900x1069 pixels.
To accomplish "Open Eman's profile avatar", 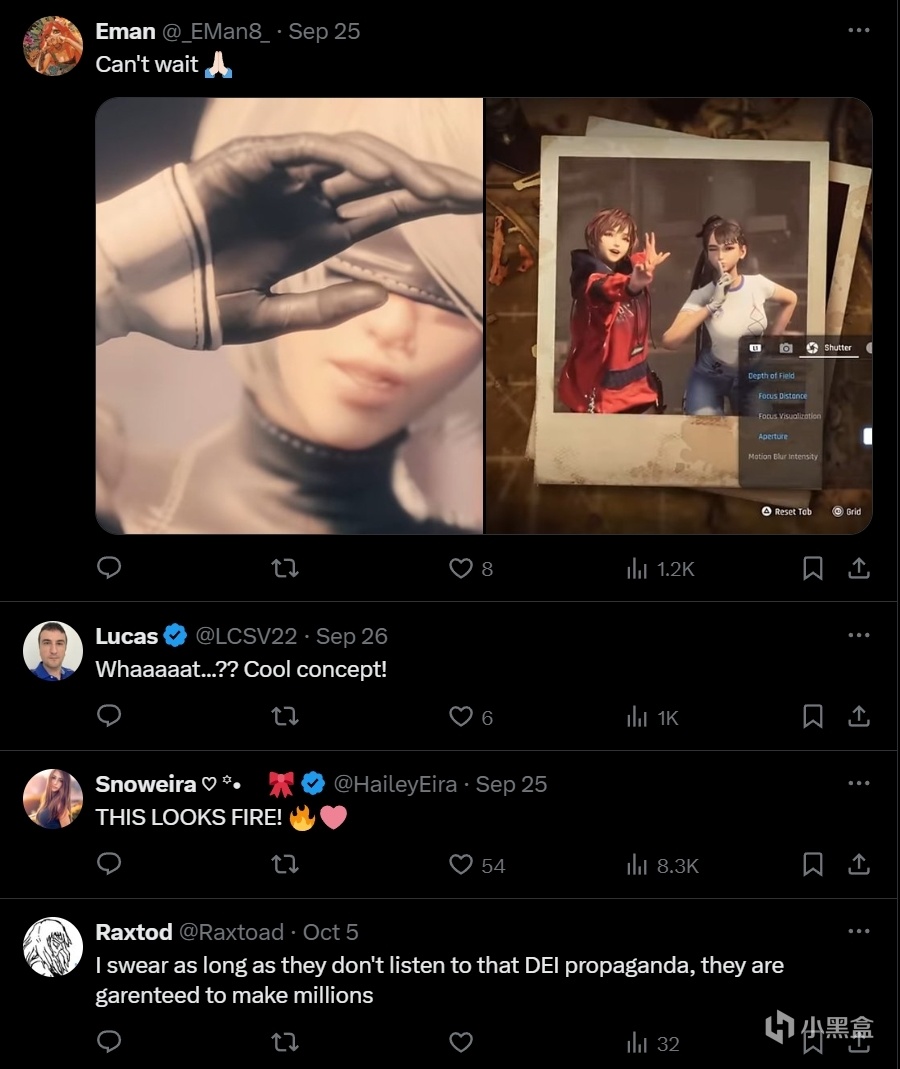I will tap(52, 46).
